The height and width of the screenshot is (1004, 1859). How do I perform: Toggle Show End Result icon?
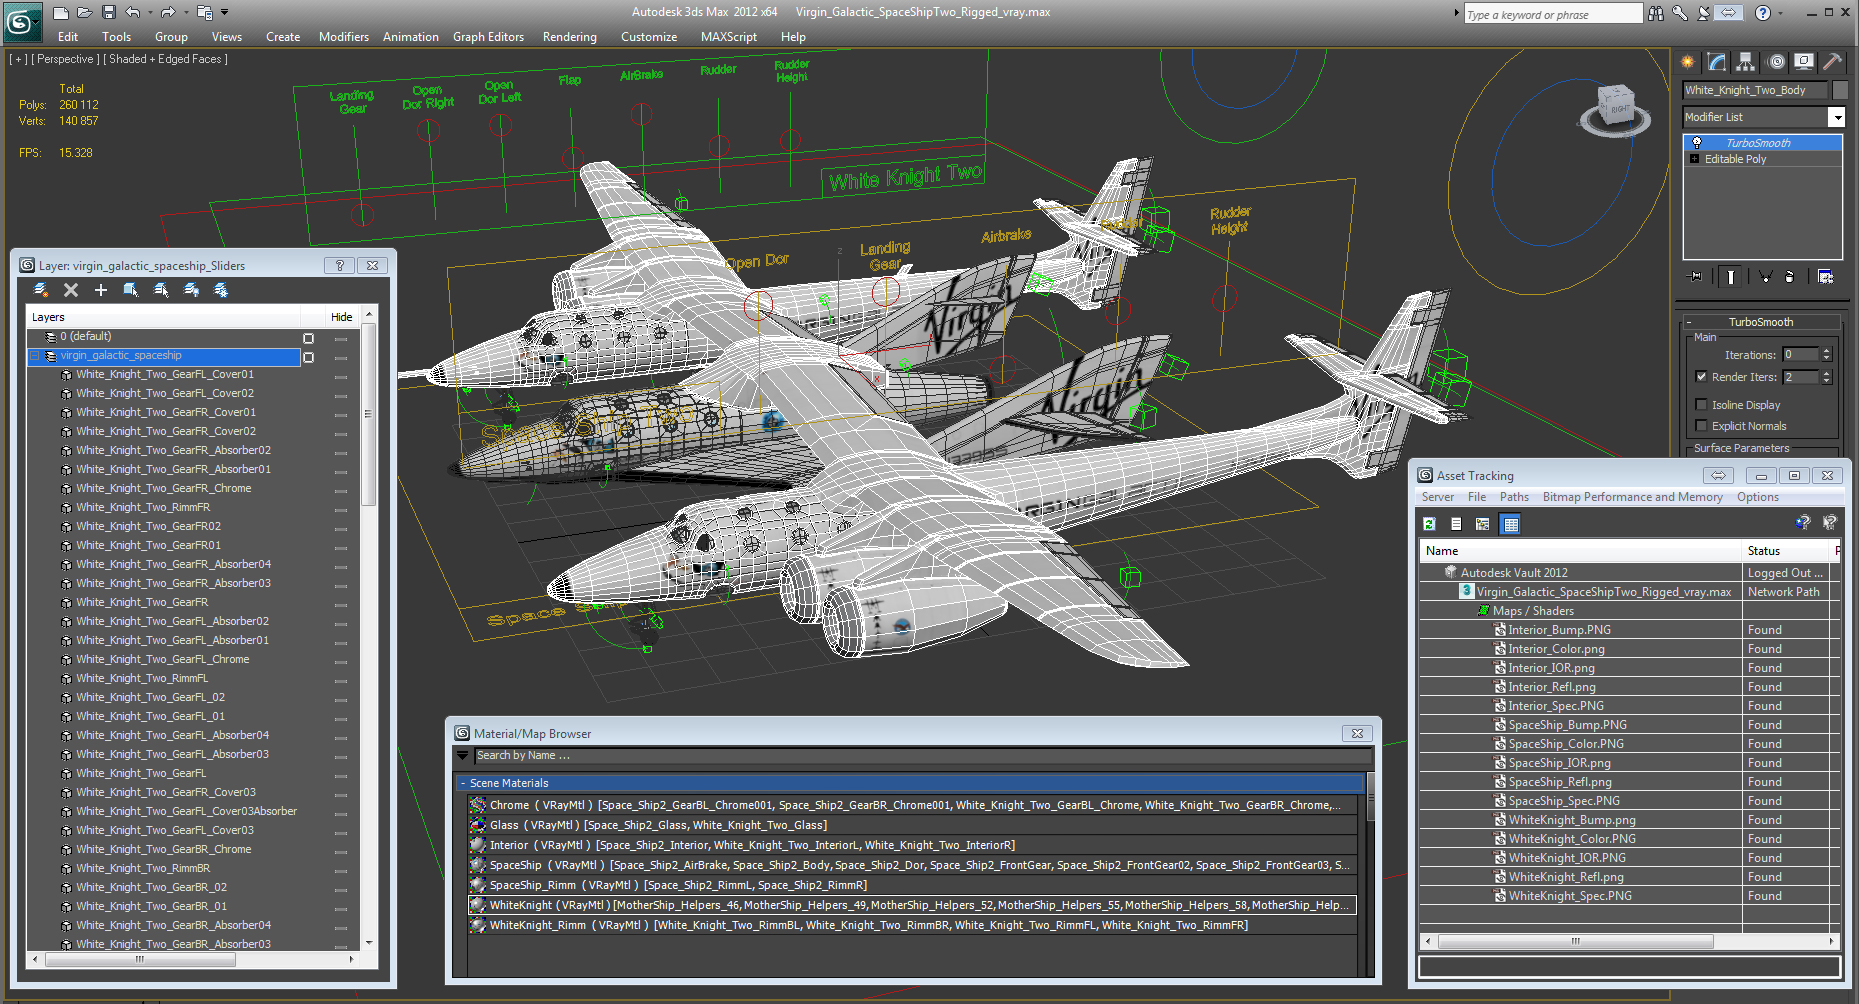click(1730, 277)
